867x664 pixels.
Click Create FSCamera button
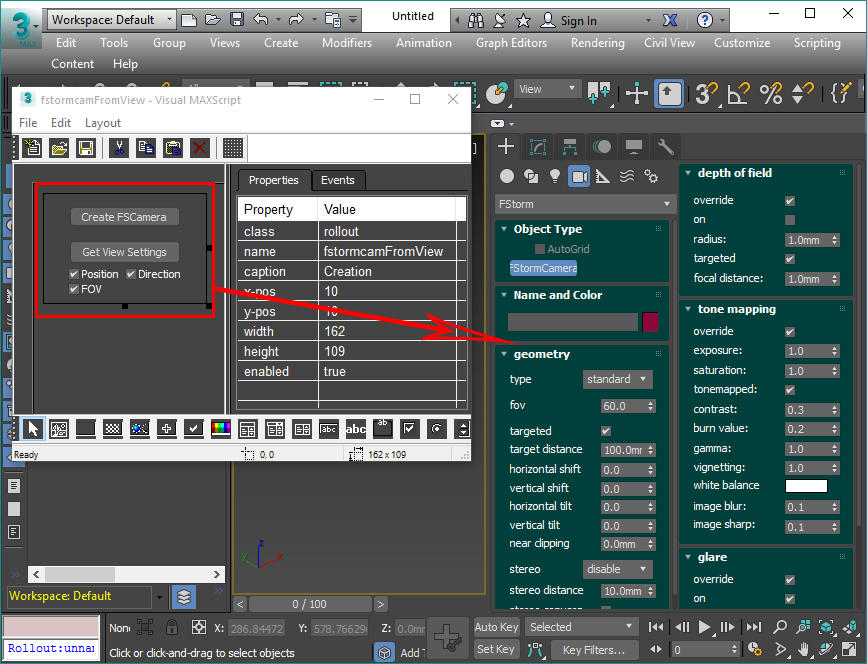coord(124,217)
